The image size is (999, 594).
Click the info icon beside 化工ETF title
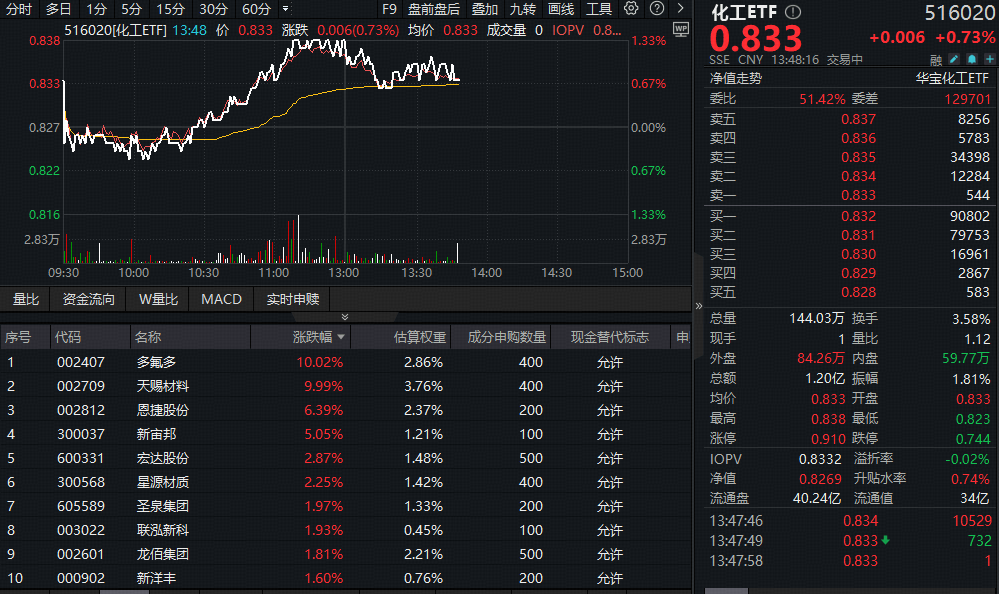793,12
